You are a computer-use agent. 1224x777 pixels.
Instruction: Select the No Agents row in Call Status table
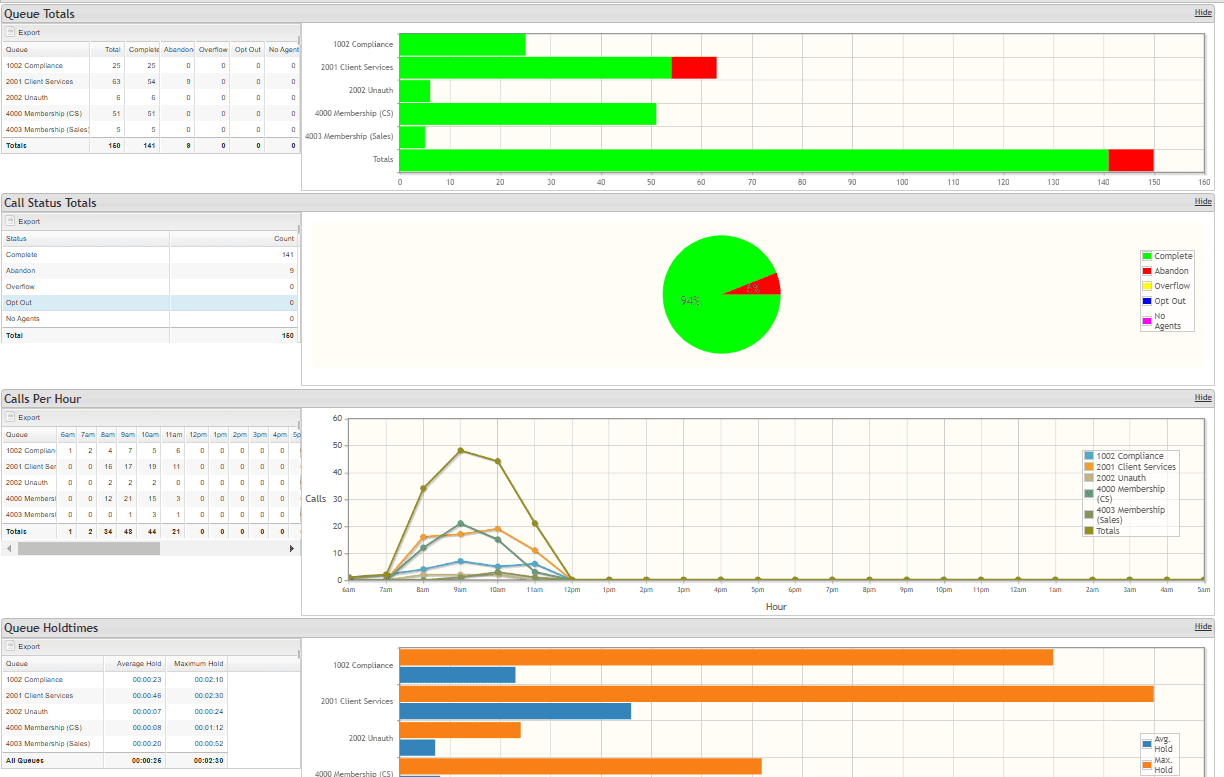(x=149, y=319)
